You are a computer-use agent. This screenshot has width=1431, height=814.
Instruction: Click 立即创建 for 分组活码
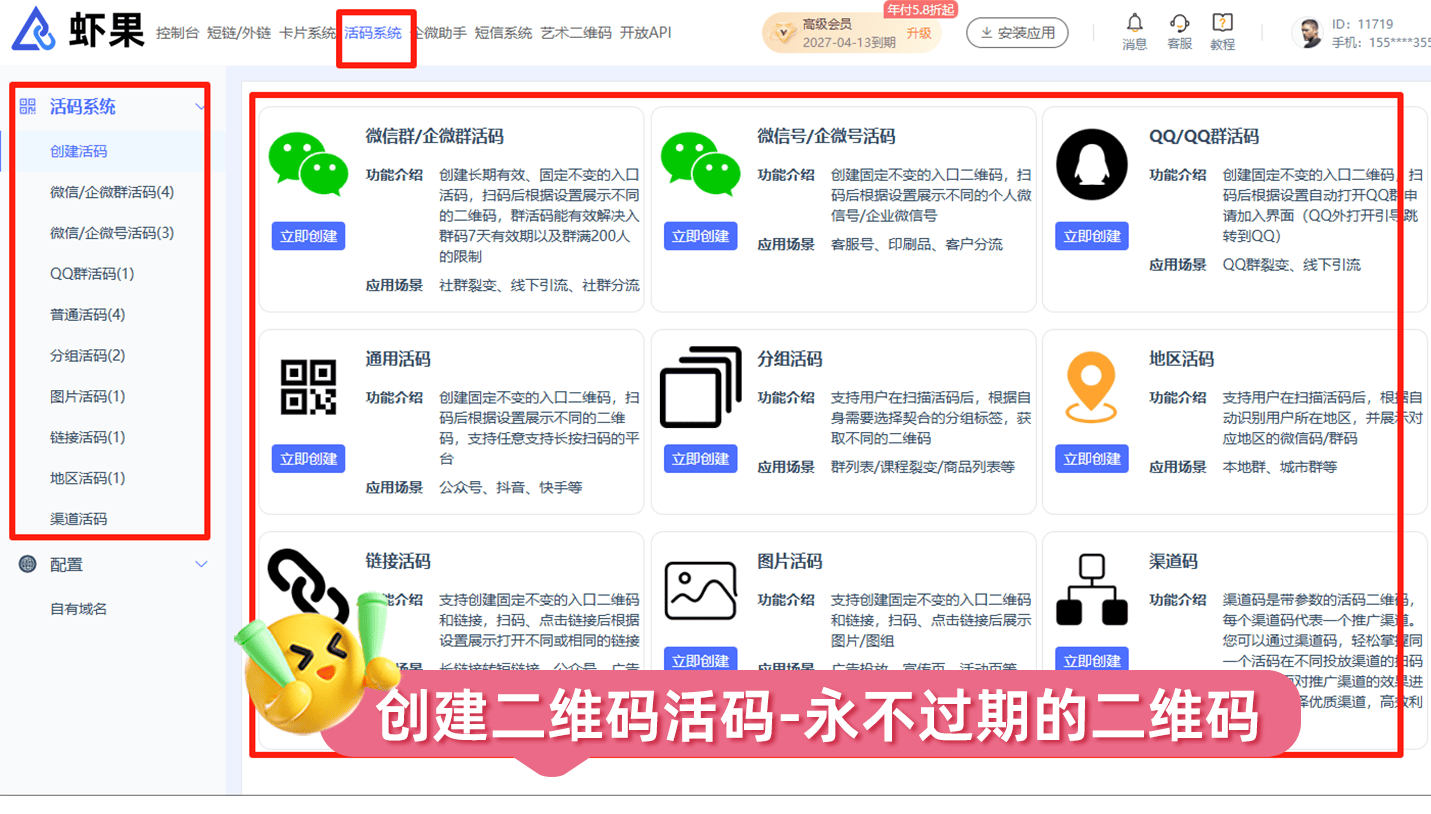(x=700, y=459)
